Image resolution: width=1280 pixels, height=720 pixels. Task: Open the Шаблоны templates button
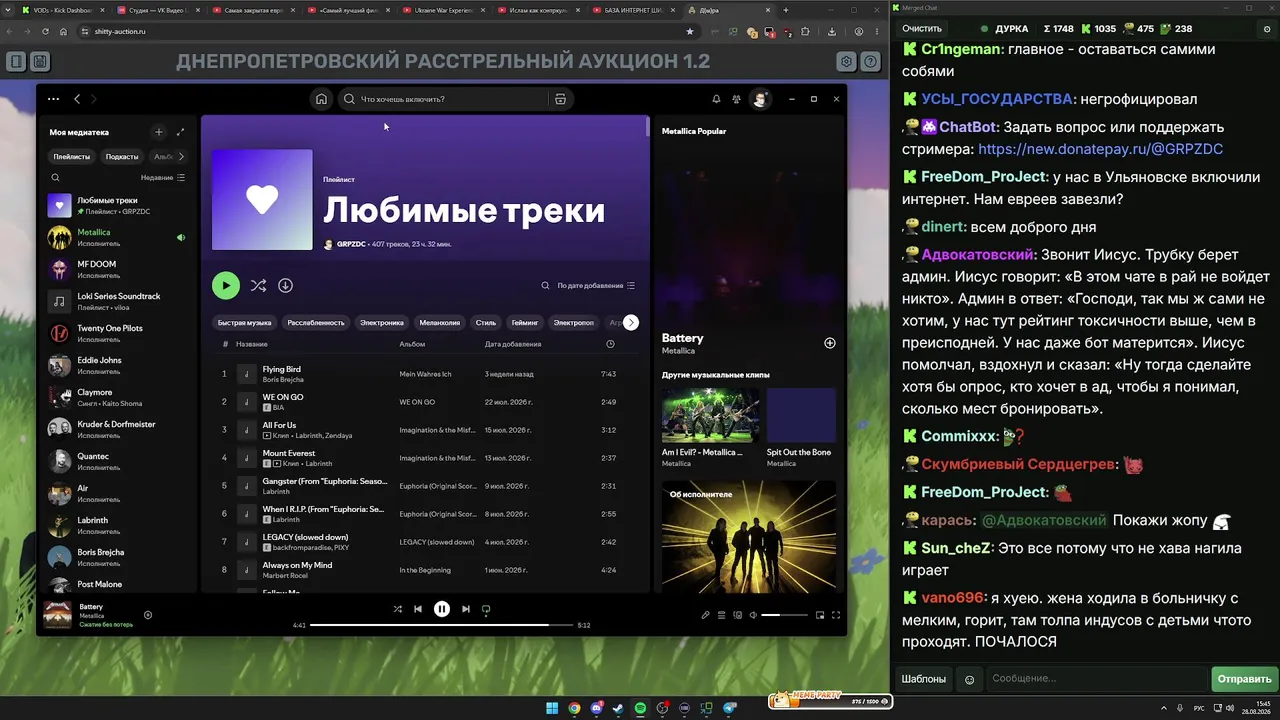pyautogui.click(x=924, y=679)
